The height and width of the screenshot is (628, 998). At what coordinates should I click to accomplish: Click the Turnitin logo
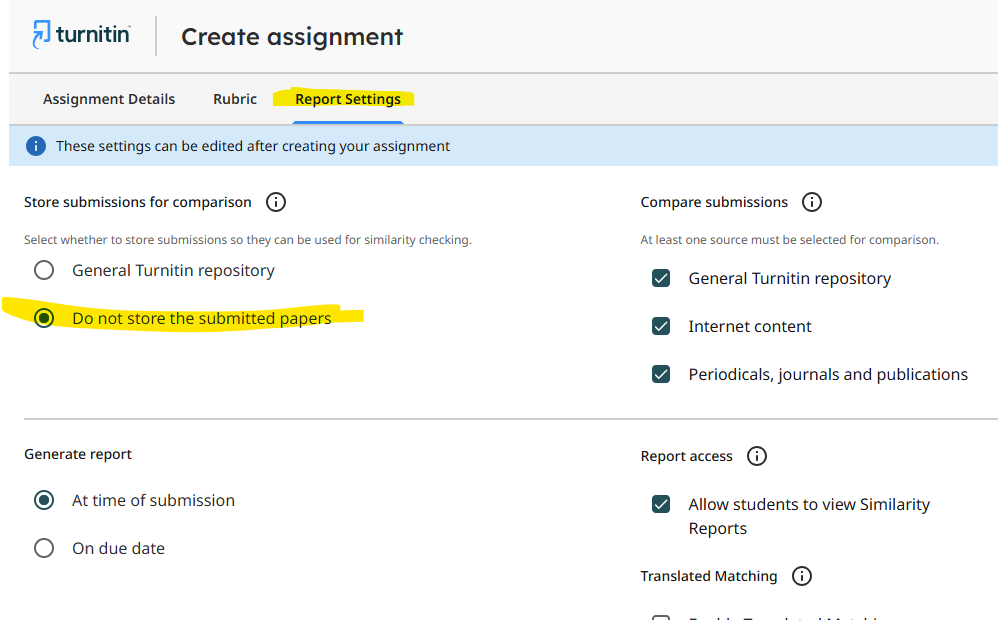[x=81, y=35]
